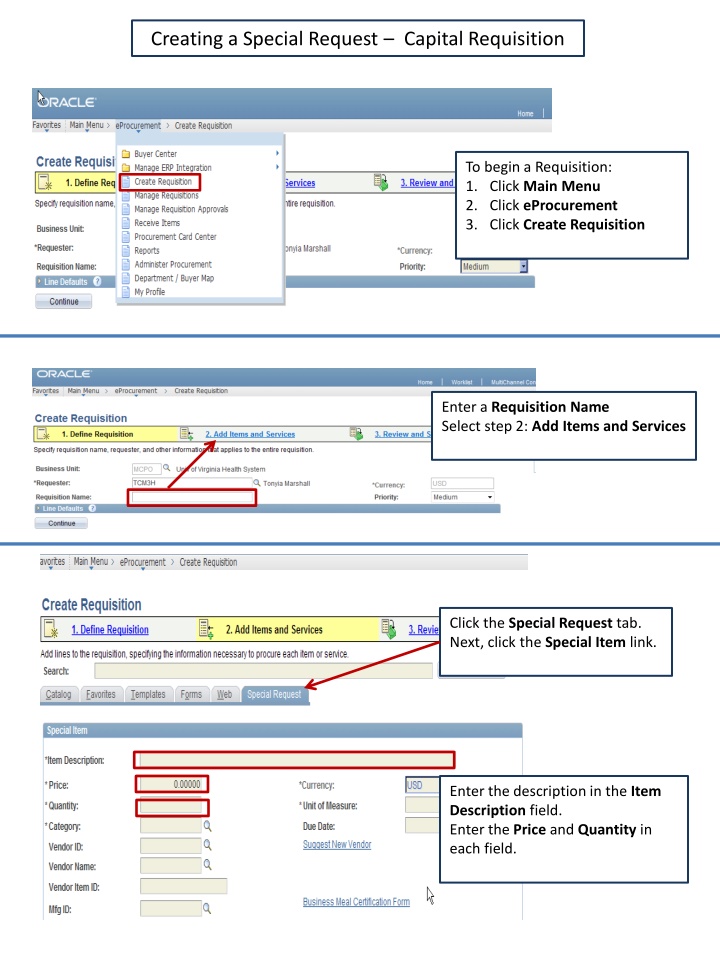Viewport: 720px width, 960px height.
Task: Open Procurement Card Center menu entry
Action: tap(175, 236)
